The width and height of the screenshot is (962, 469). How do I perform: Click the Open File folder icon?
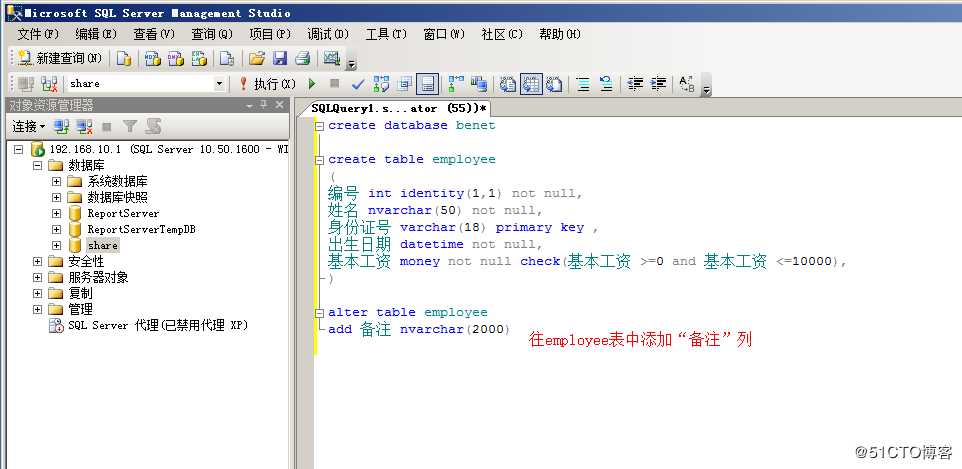pyautogui.click(x=257, y=58)
